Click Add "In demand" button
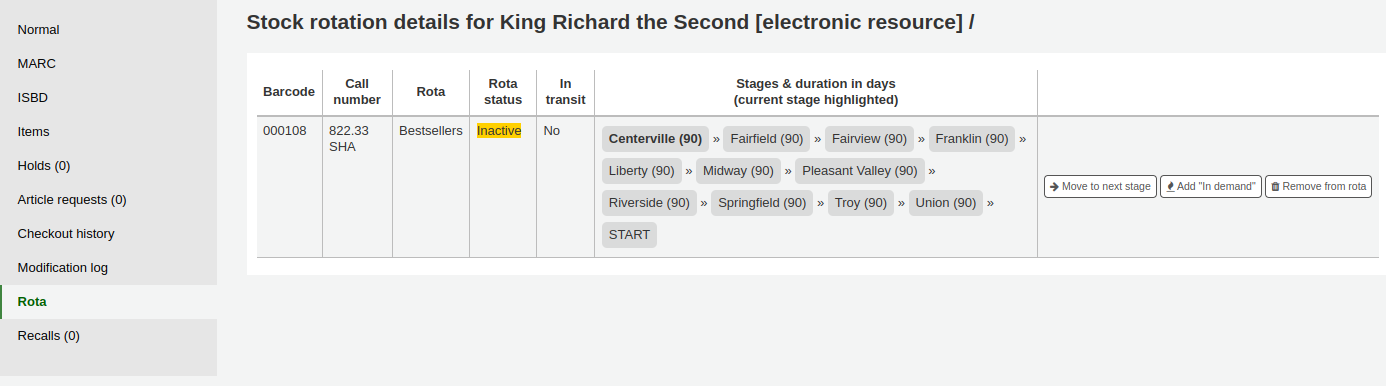The height and width of the screenshot is (386, 1386). click(1211, 187)
